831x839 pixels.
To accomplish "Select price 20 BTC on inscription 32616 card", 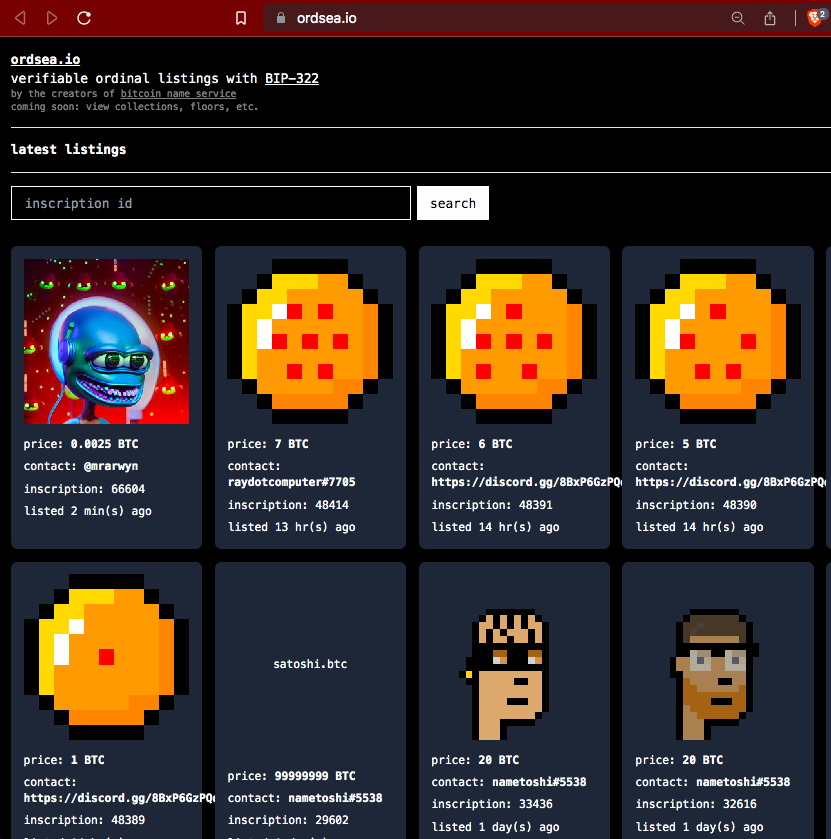I will (679, 760).
